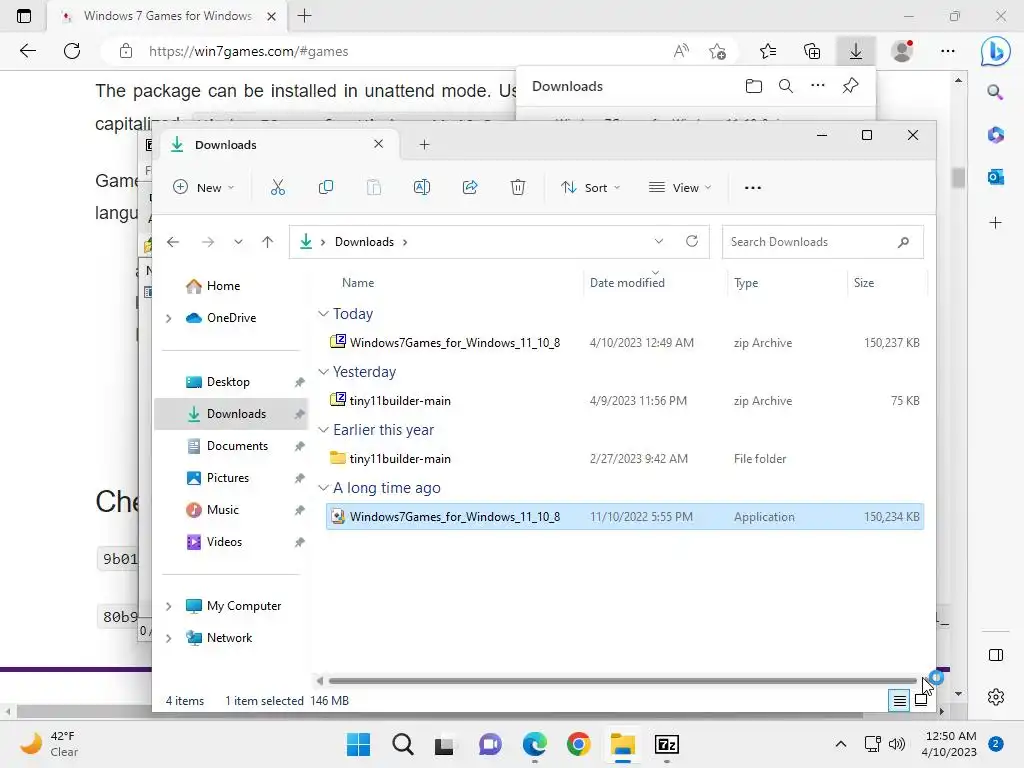
Task: Expand the address bar history dropdown
Action: tap(659, 242)
